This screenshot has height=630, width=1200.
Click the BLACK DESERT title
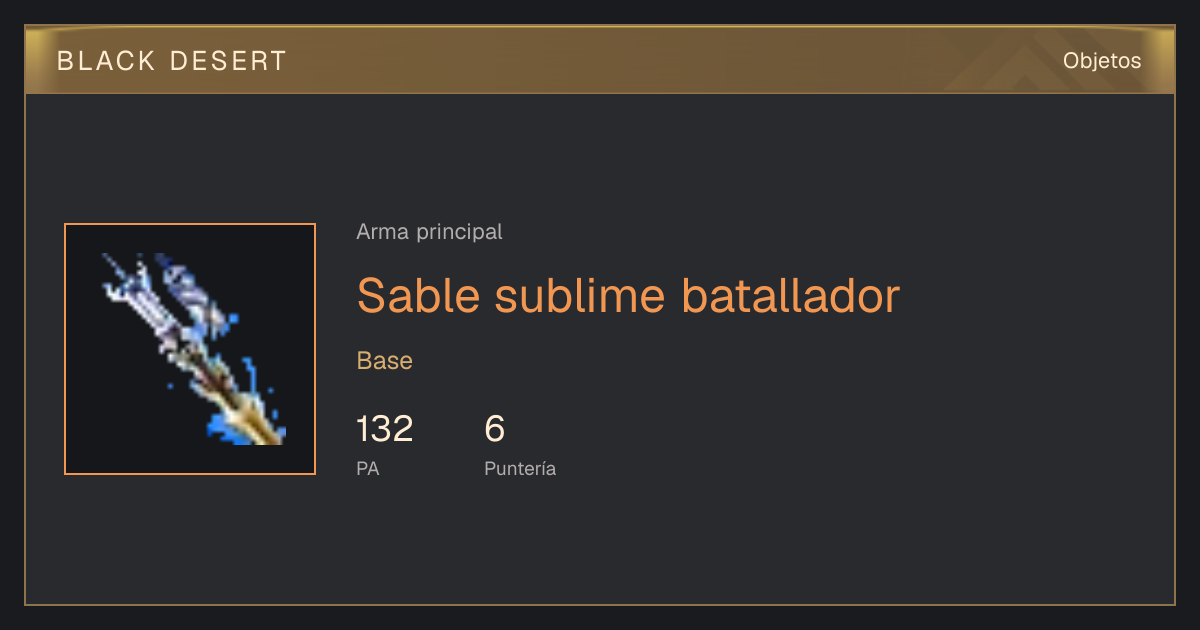172,61
